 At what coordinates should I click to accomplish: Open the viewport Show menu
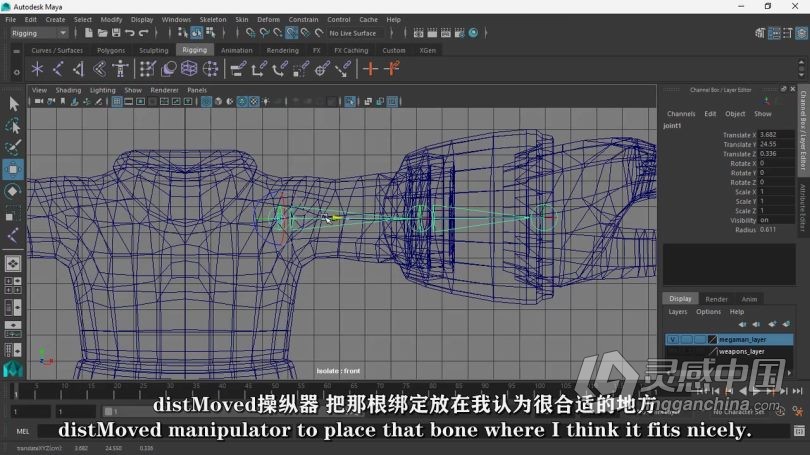click(x=133, y=90)
